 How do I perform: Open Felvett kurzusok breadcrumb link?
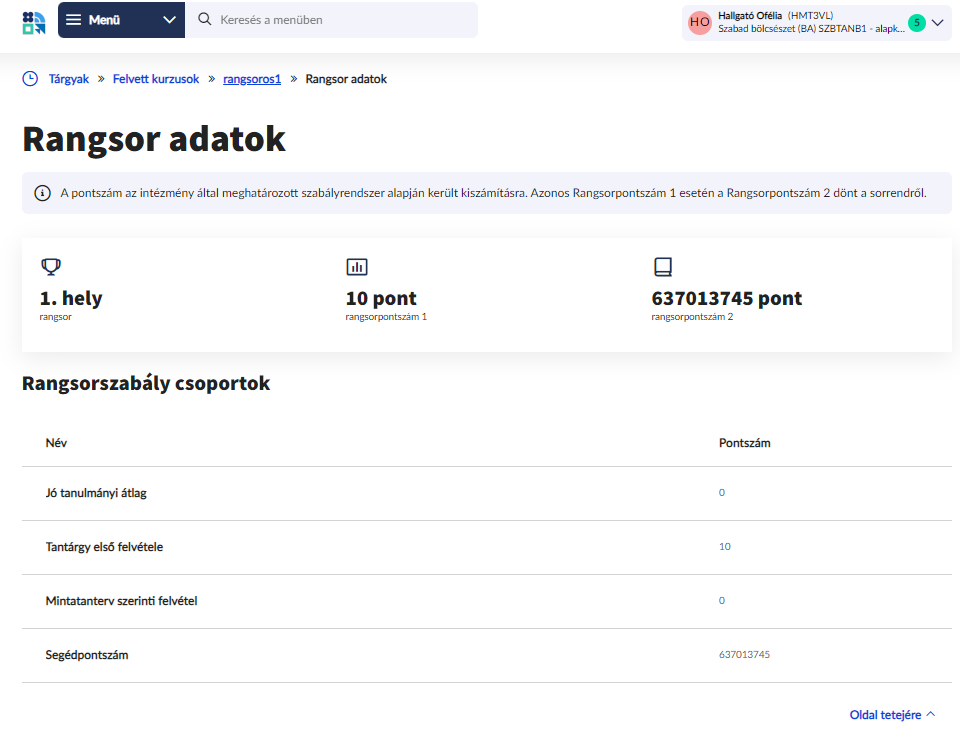coord(156,79)
